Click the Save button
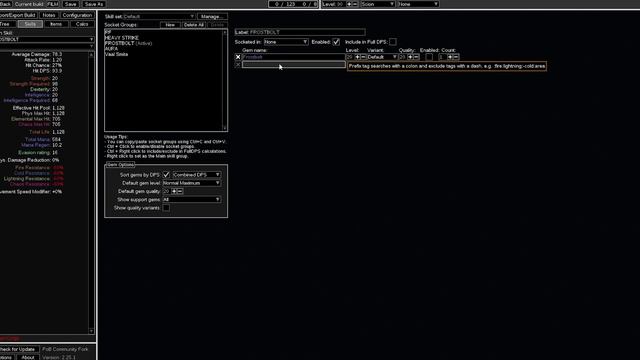This screenshot has width=640, height=360. [71, 4]
